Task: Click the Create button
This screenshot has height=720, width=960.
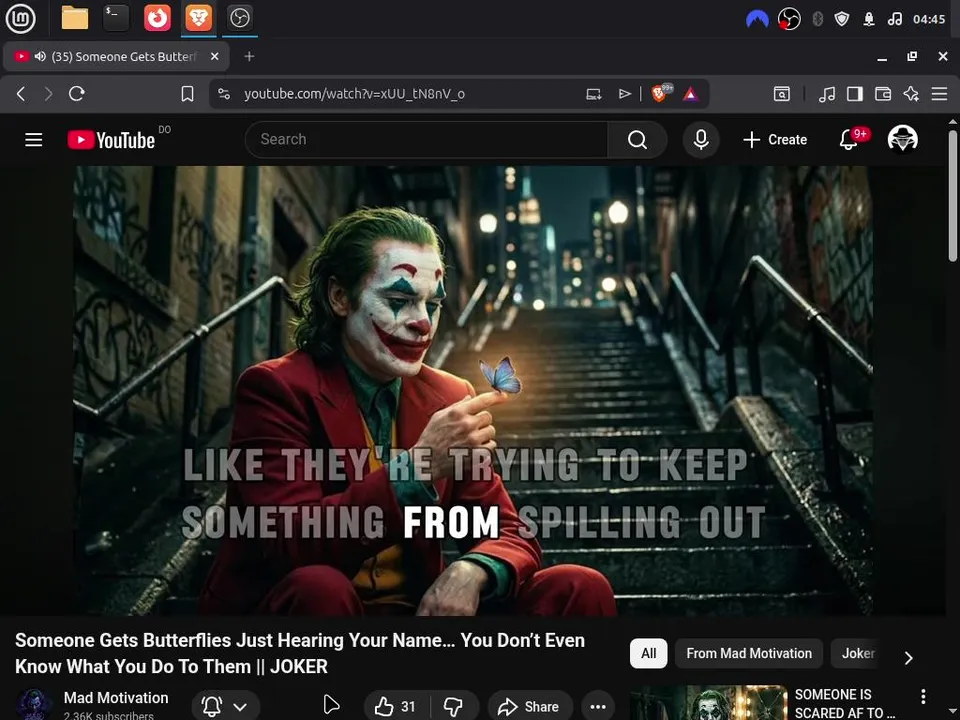Action: click(x=775, y=140)
